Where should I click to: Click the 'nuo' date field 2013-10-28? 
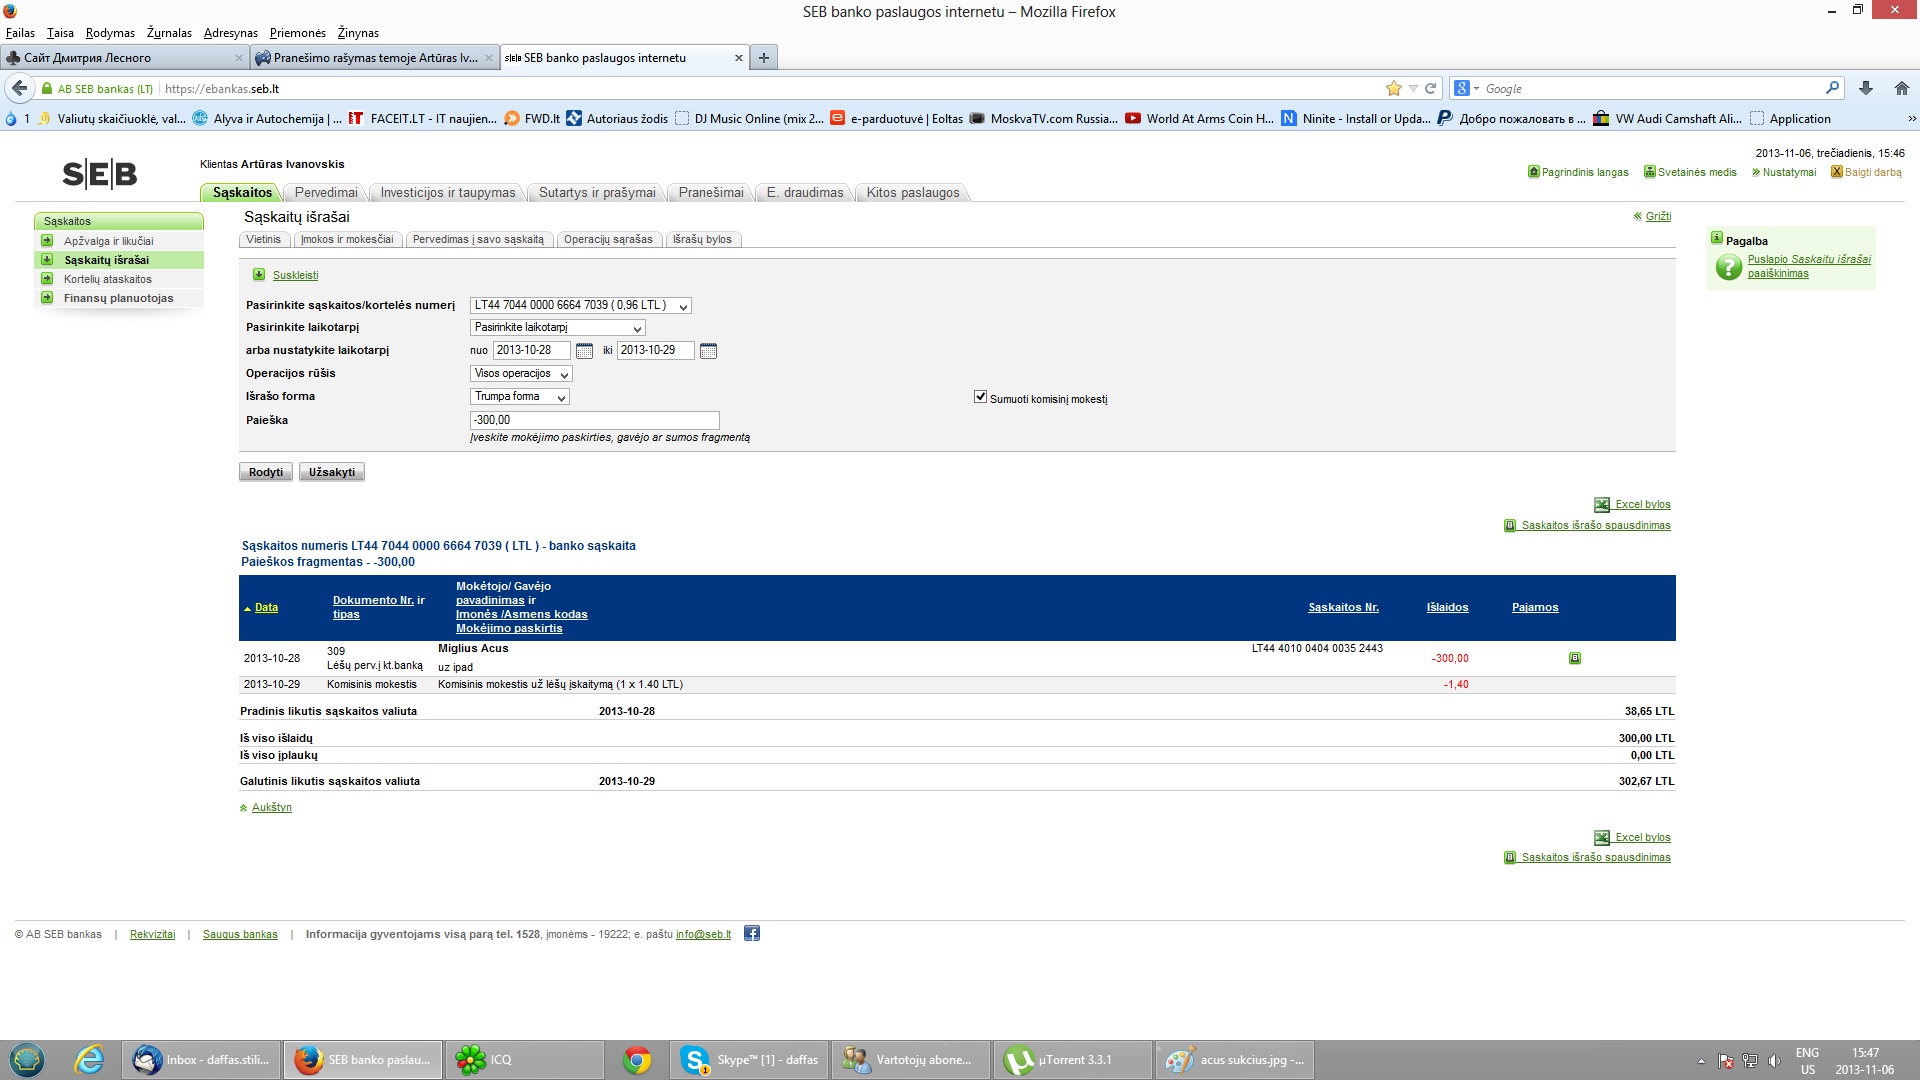(531, 351)
